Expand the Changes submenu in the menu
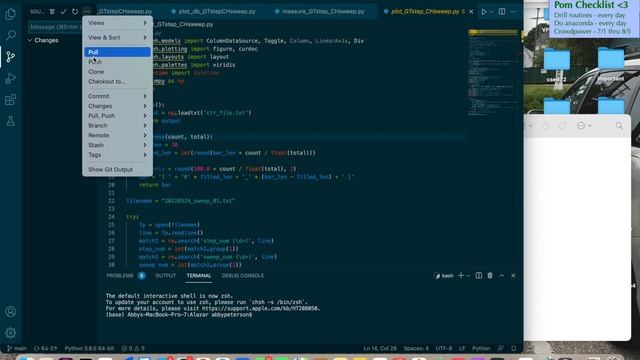The image size is (640, 360). pyautogui.click(x=117, y=106)
